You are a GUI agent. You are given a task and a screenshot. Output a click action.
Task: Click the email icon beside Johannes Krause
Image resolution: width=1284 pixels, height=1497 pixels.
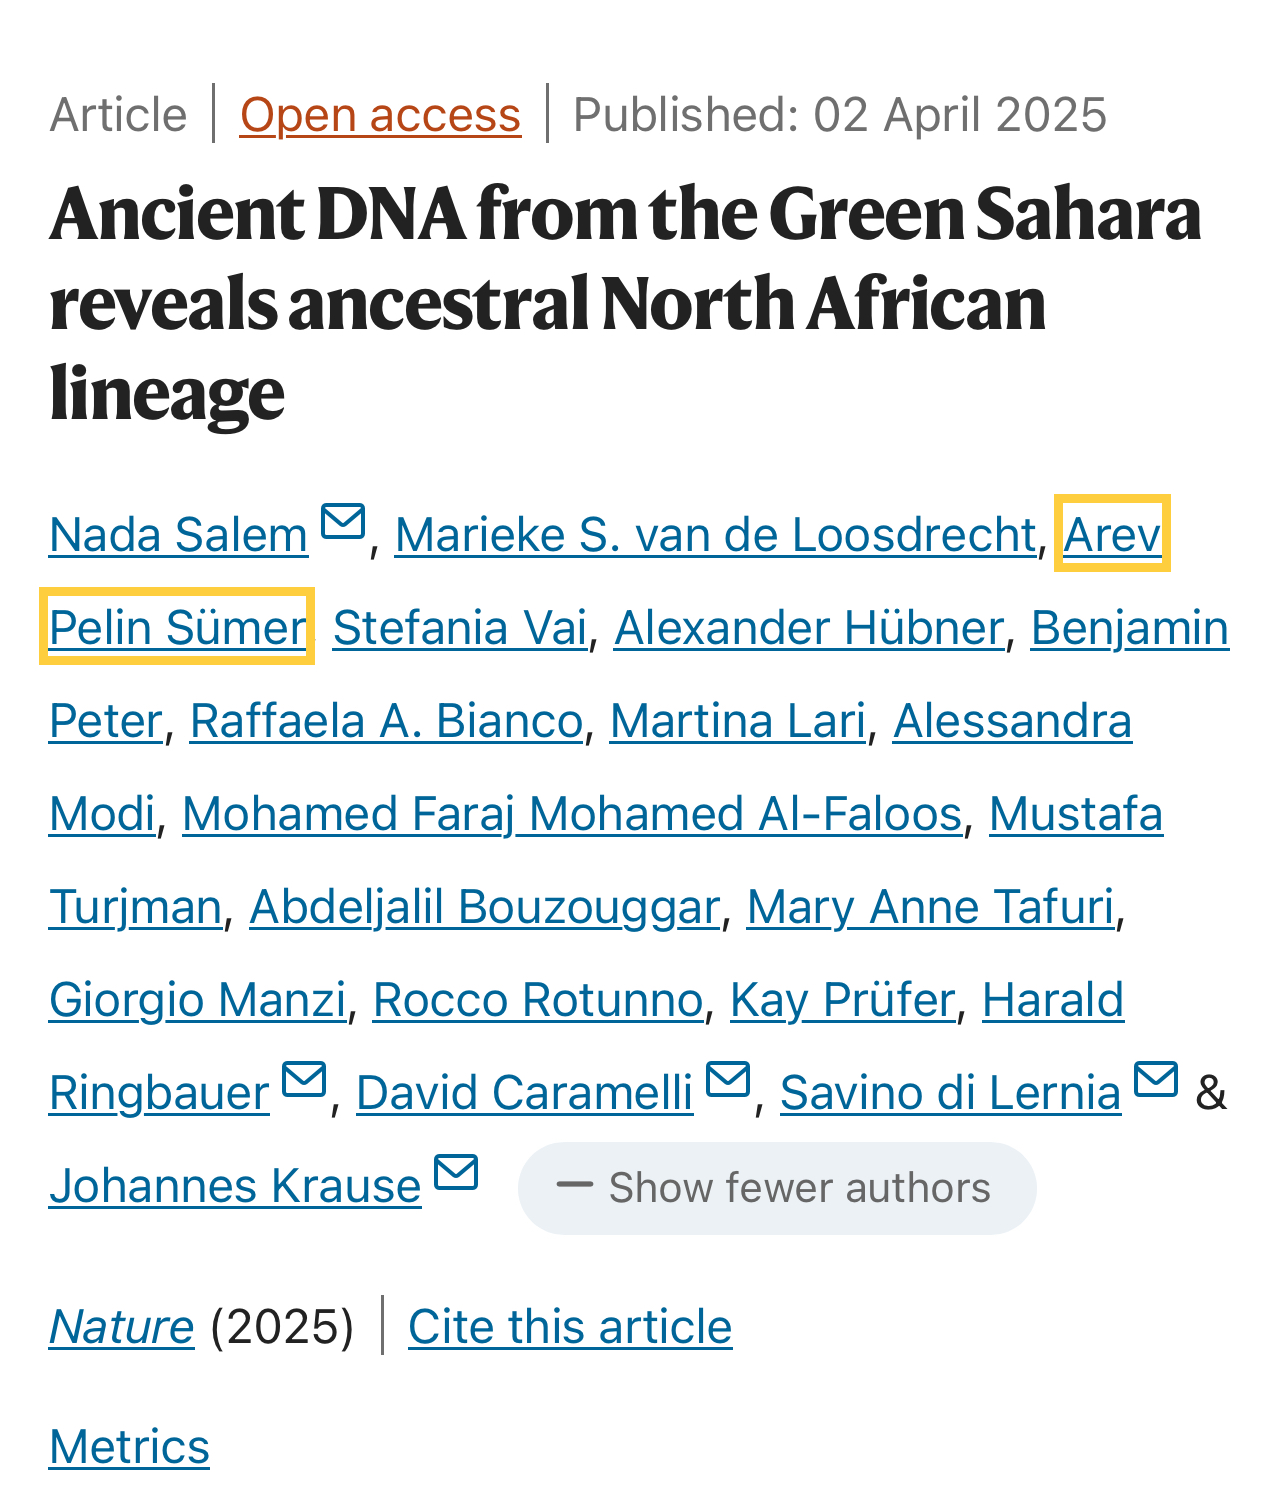tap(456, 1173)
